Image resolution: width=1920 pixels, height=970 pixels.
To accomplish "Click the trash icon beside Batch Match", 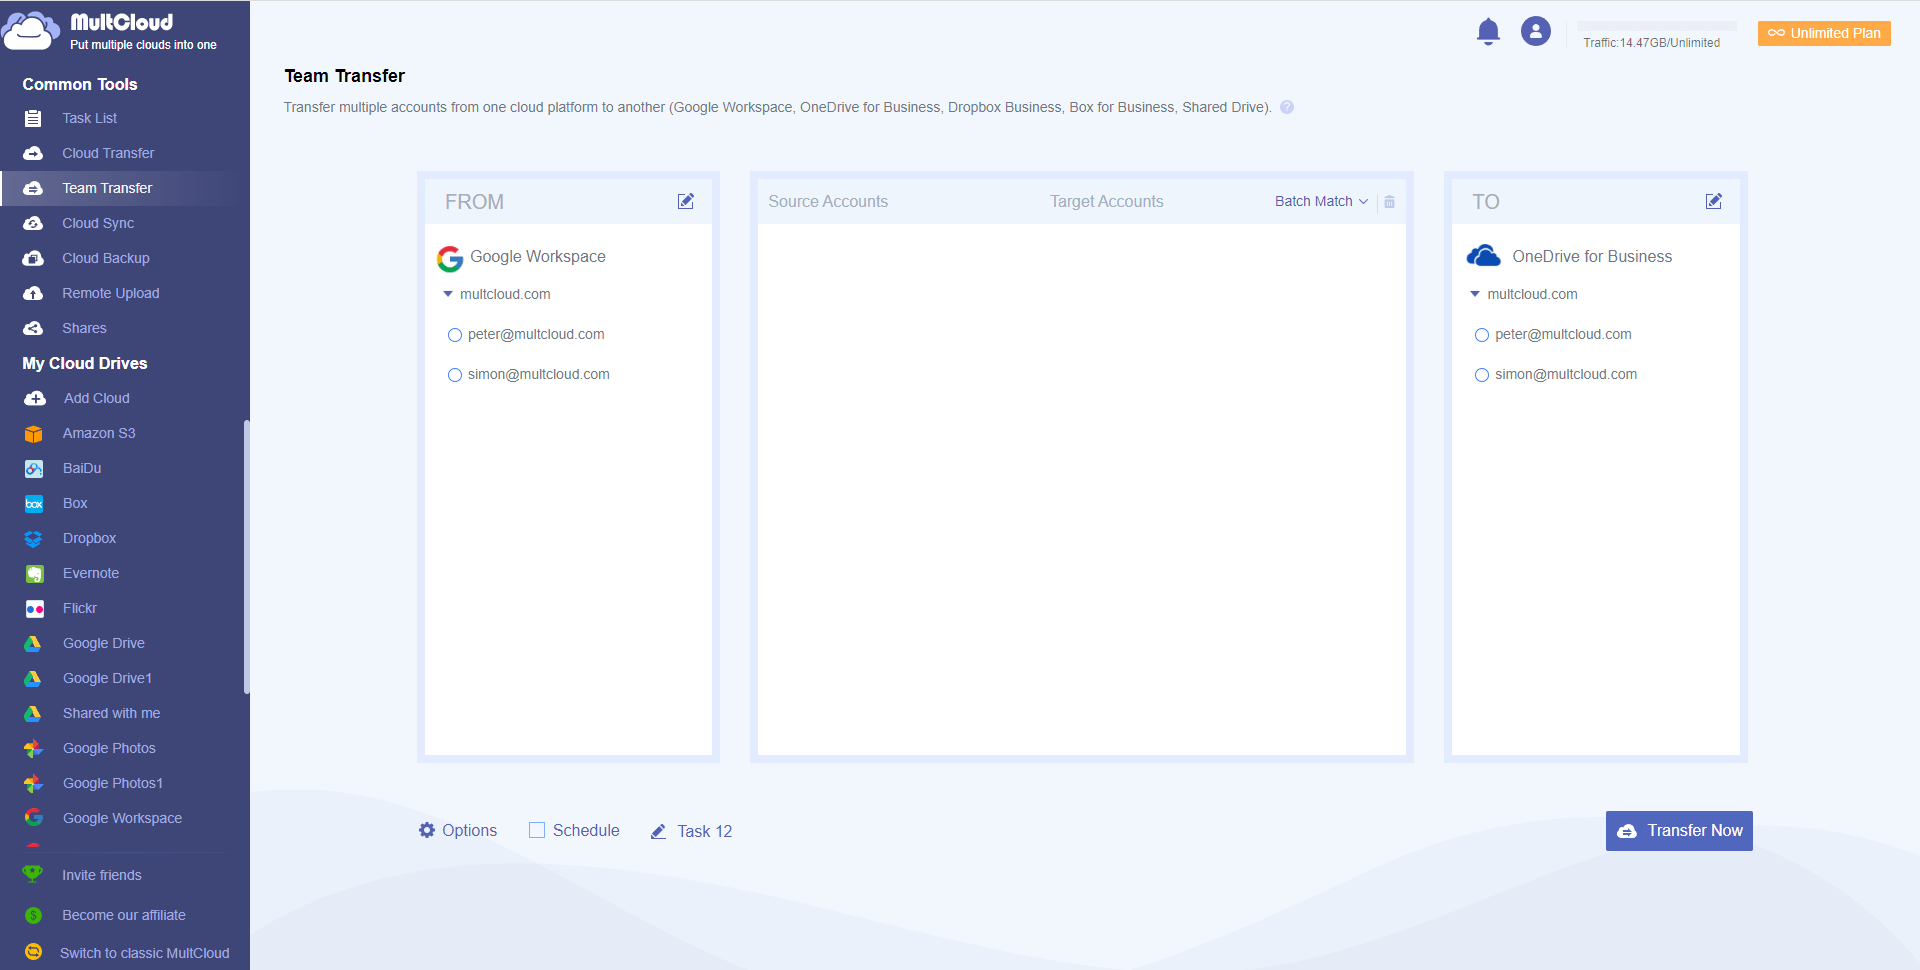I will tap(1389, 202).
